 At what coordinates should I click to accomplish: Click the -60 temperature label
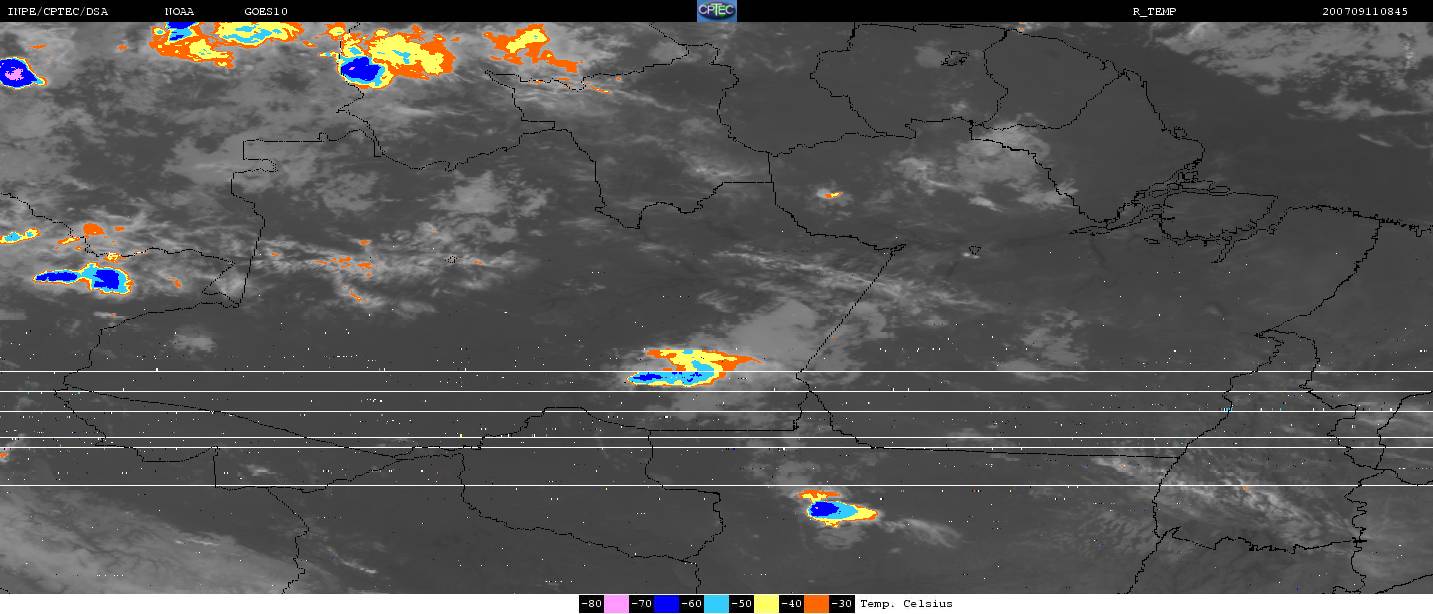pos(692,604)
